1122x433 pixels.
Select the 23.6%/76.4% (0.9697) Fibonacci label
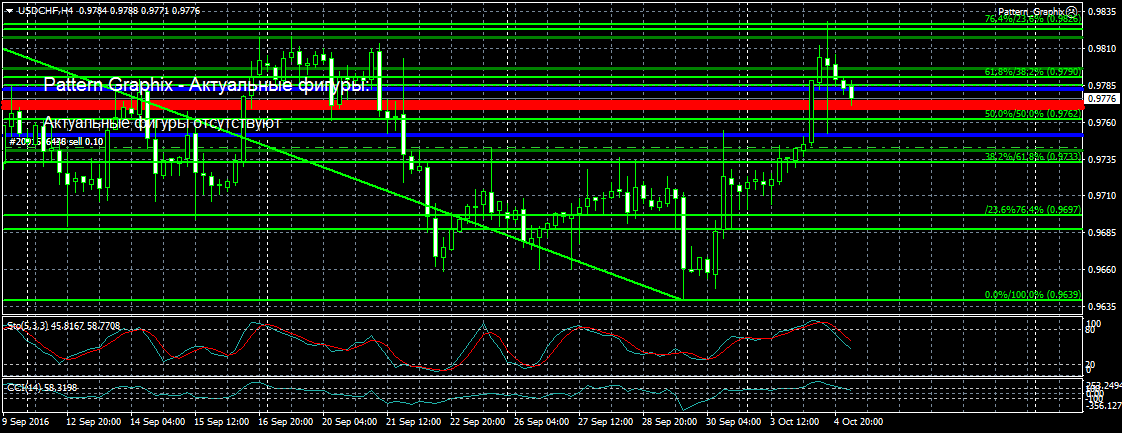point(1033,209)
